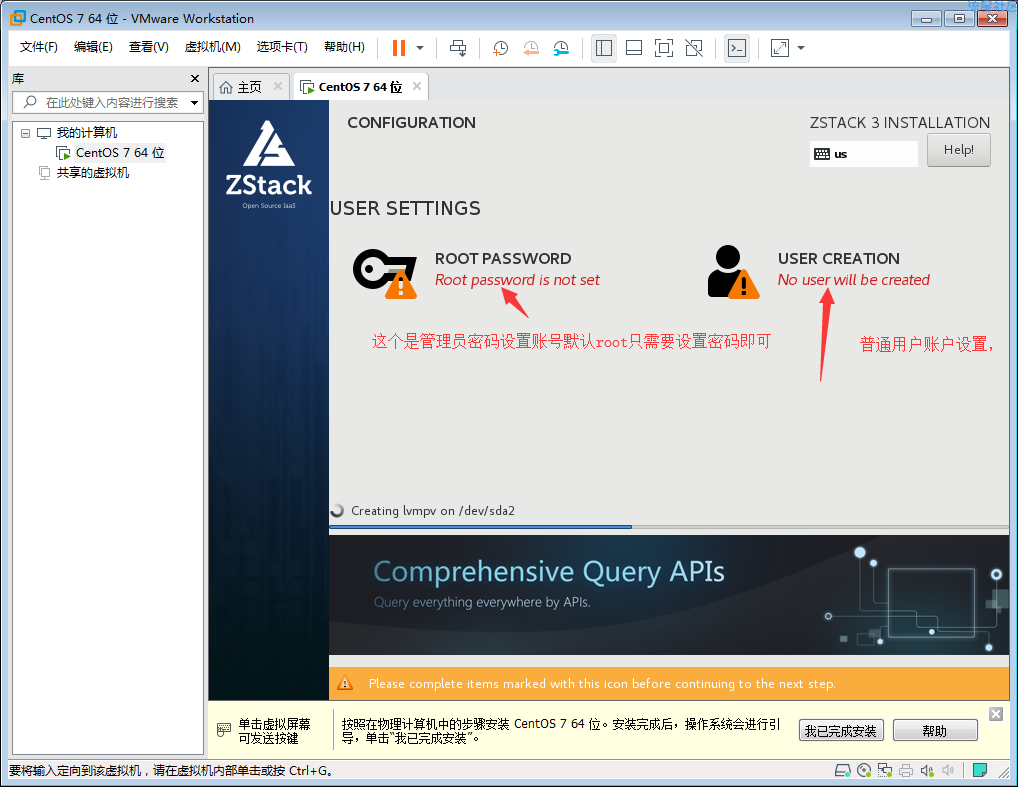This screenshot has height=787, width=1018.
Task: Click the USER SETTINGS heading text
Action: (x=405, y=208)
